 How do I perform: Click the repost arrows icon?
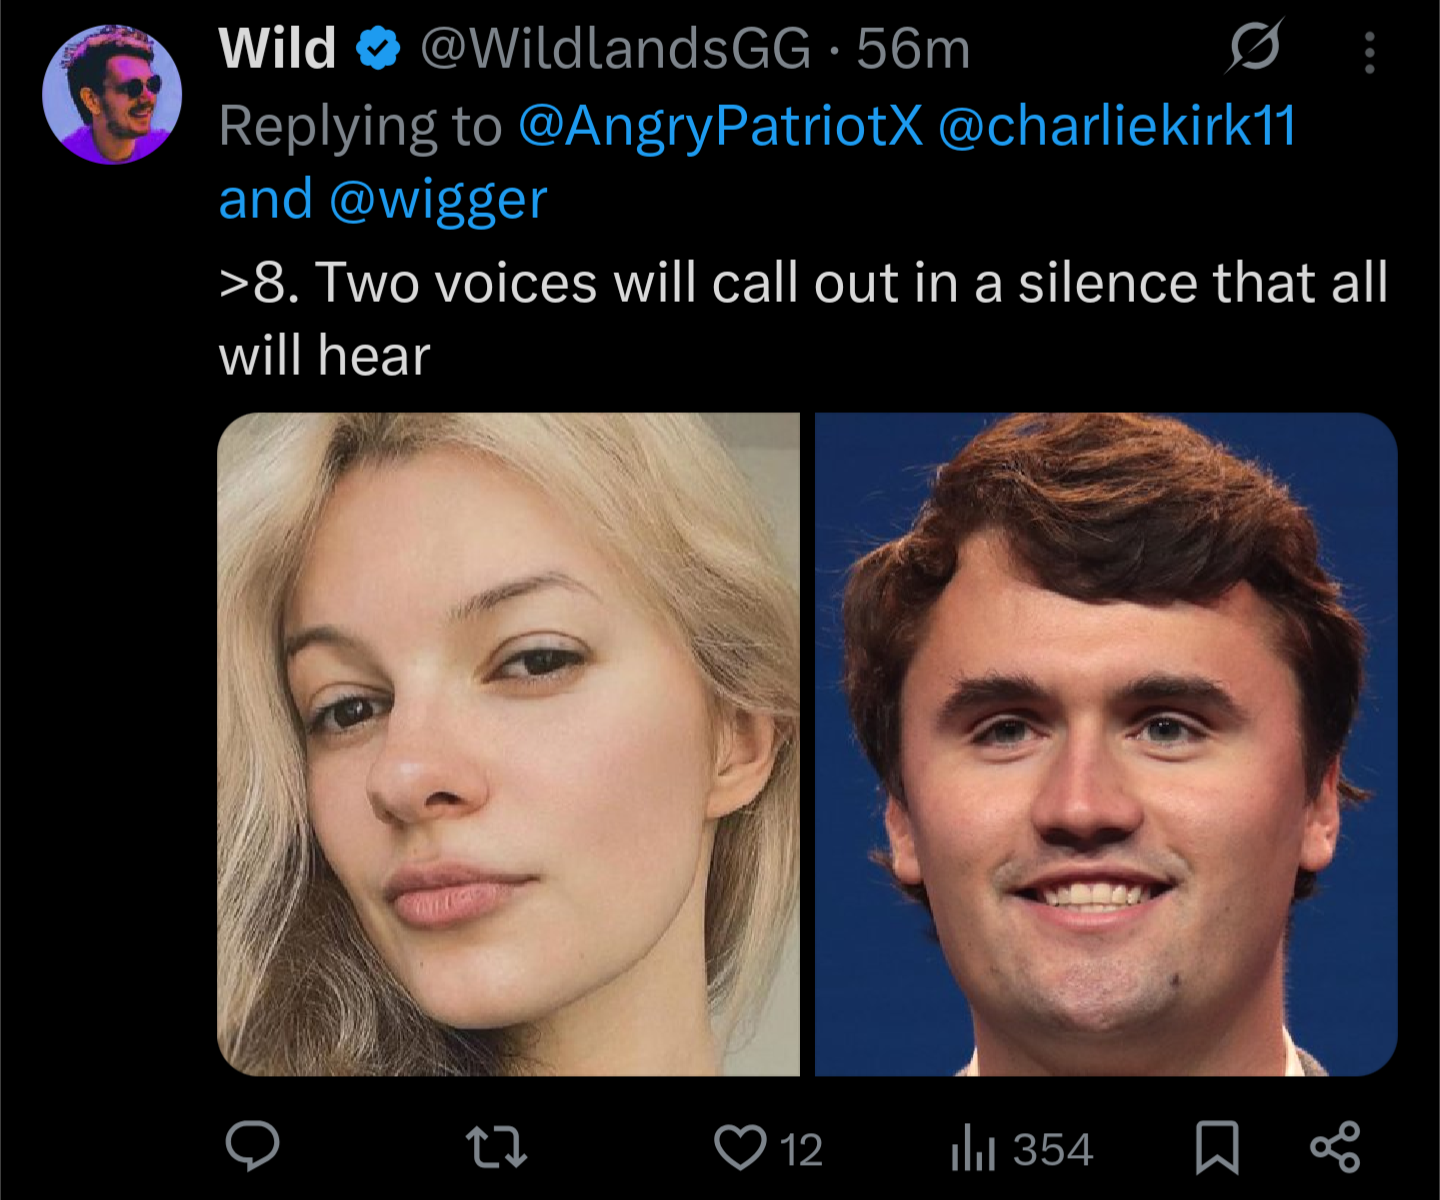point(497,1147)
